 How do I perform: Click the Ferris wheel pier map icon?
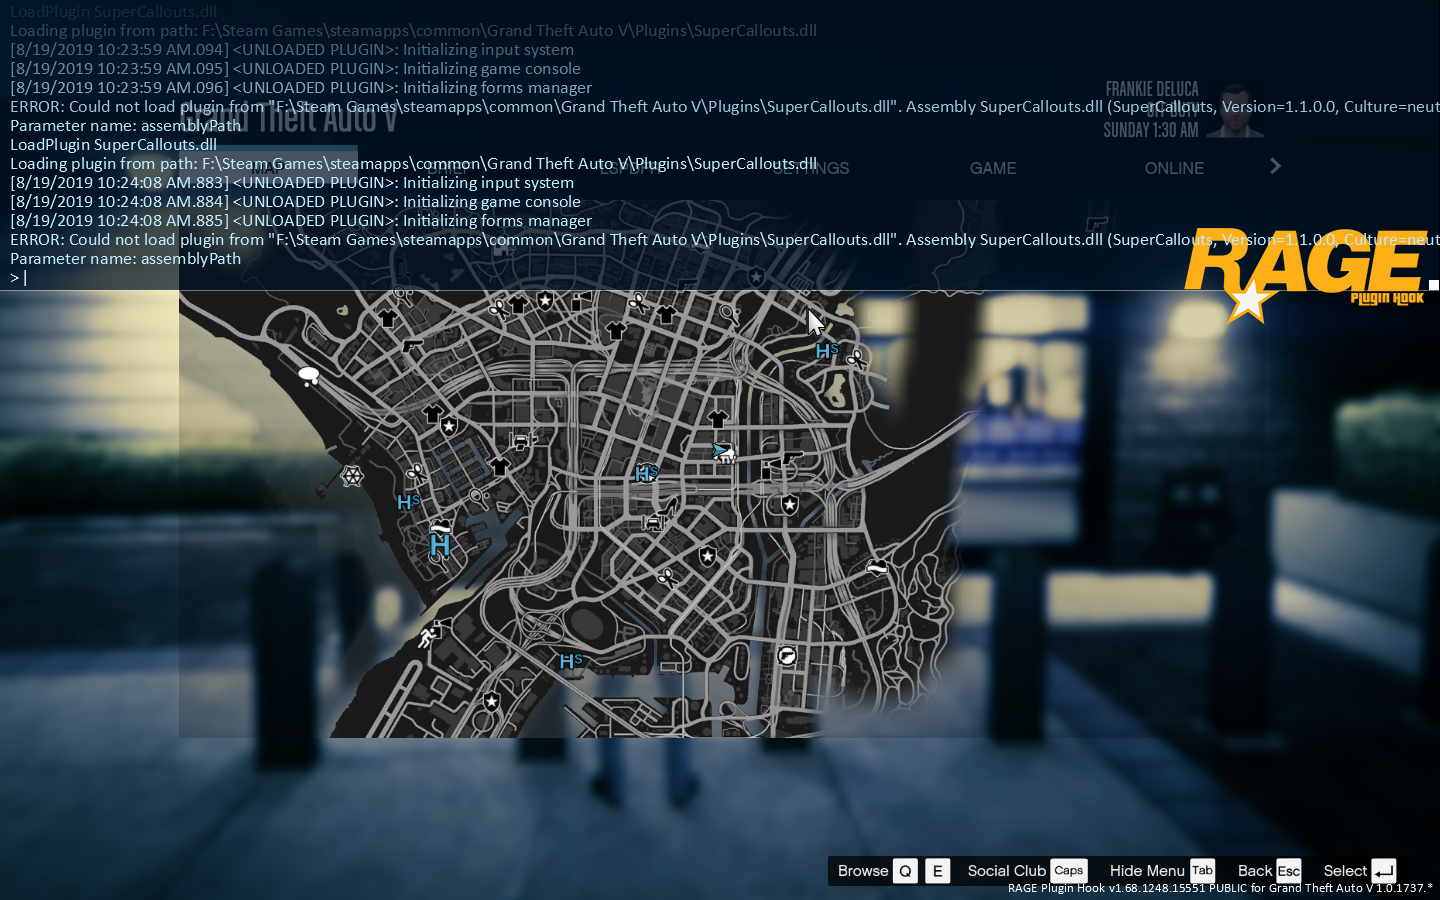352,476
